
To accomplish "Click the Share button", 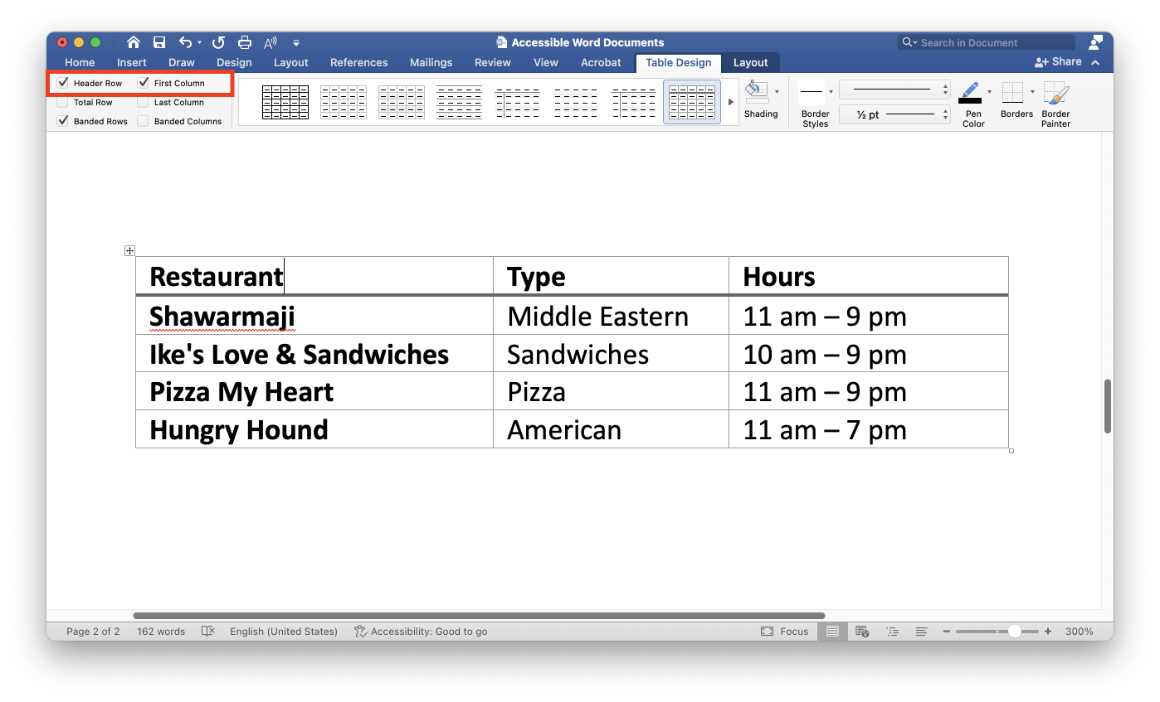I will point(1059,61).
